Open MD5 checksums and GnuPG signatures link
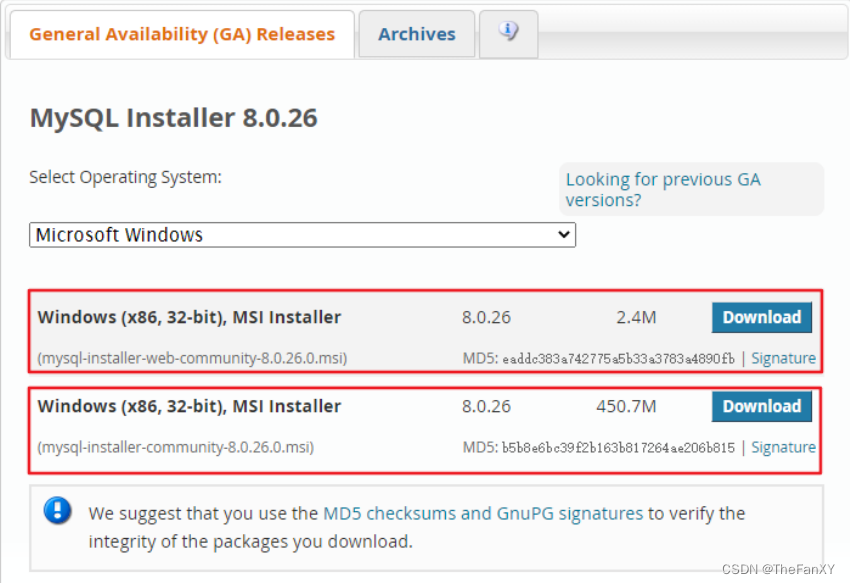 (x=483, y=513)
